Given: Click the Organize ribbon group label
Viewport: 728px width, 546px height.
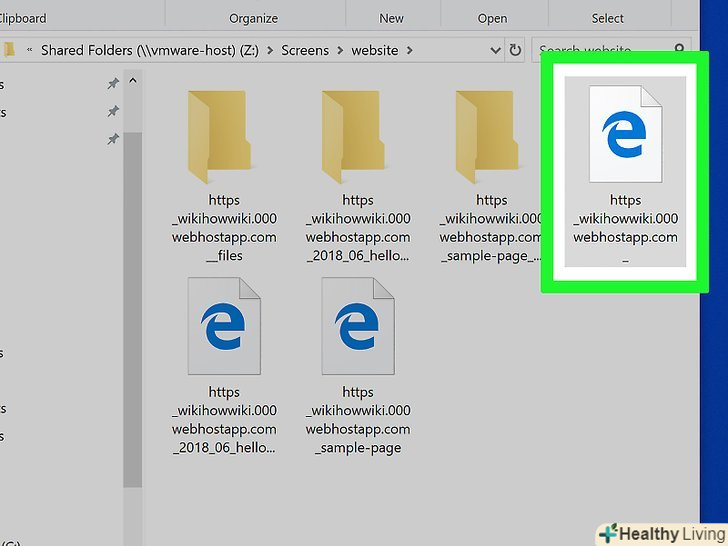Looking at the screenshot, I should tap(254, 19).
